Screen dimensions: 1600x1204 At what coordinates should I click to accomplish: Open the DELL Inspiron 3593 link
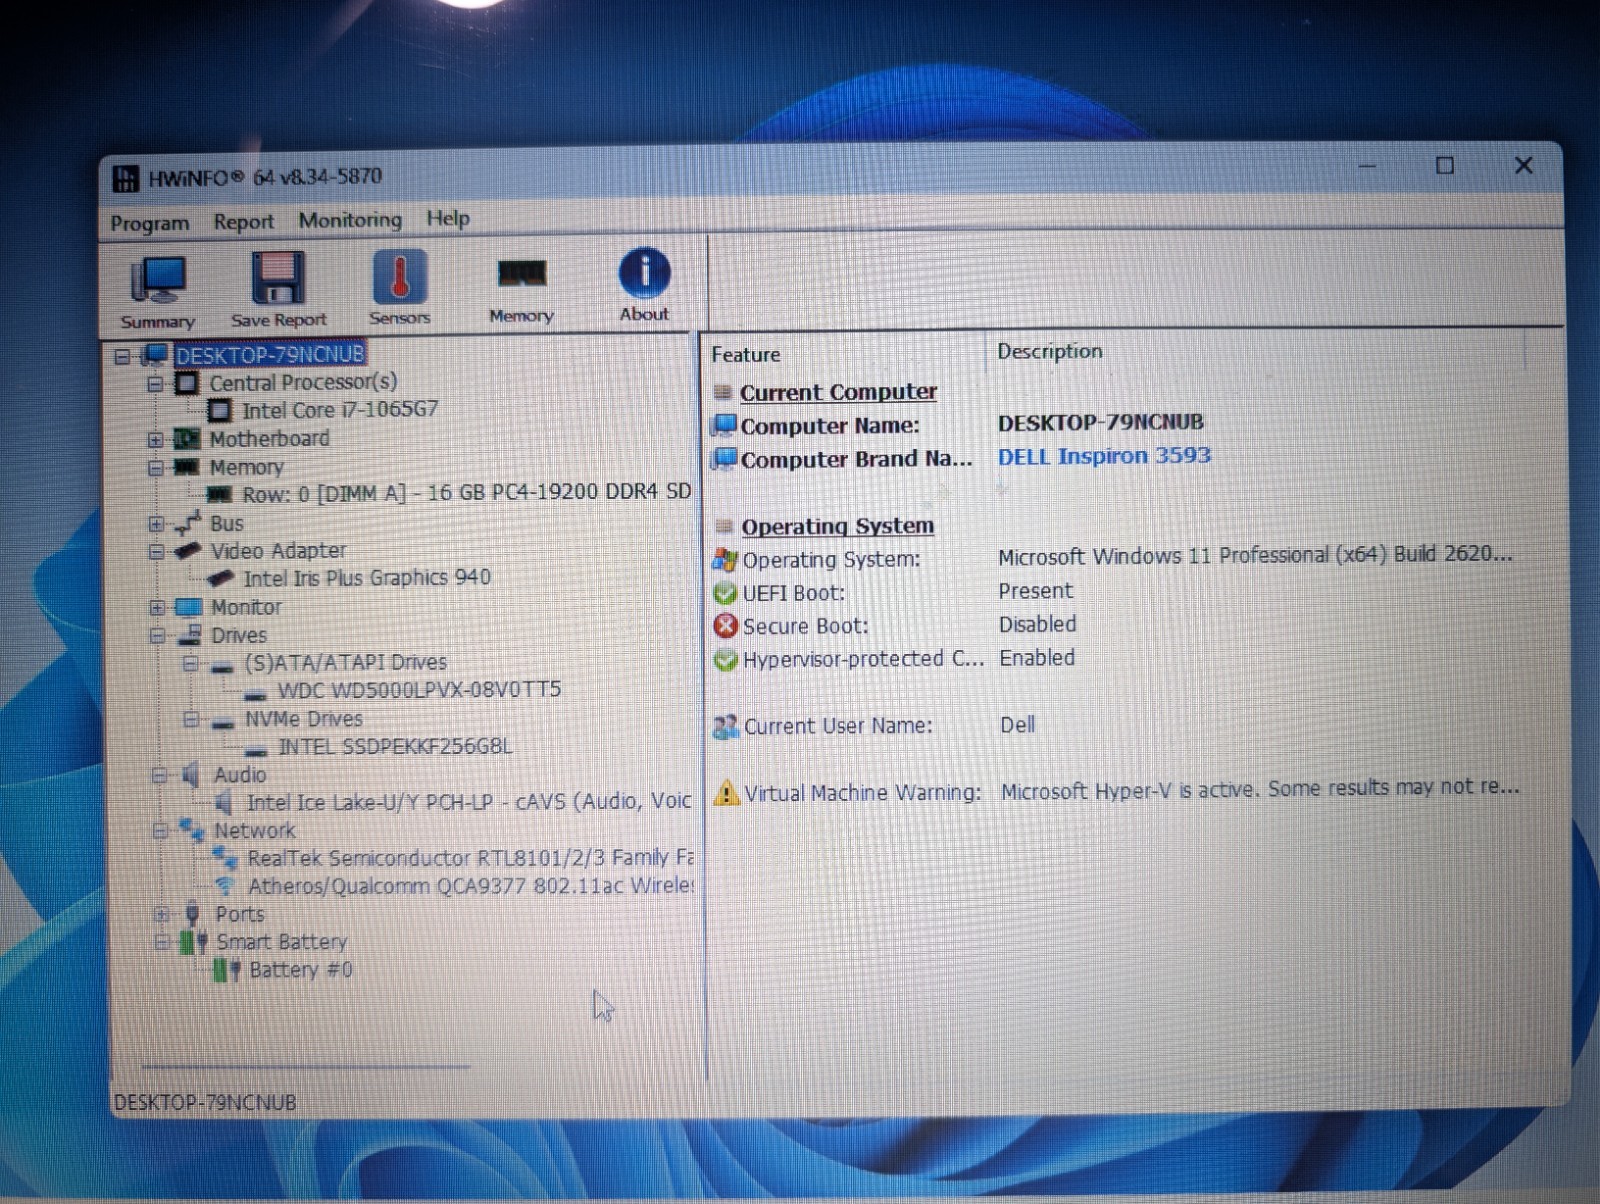coord(1104,456)
